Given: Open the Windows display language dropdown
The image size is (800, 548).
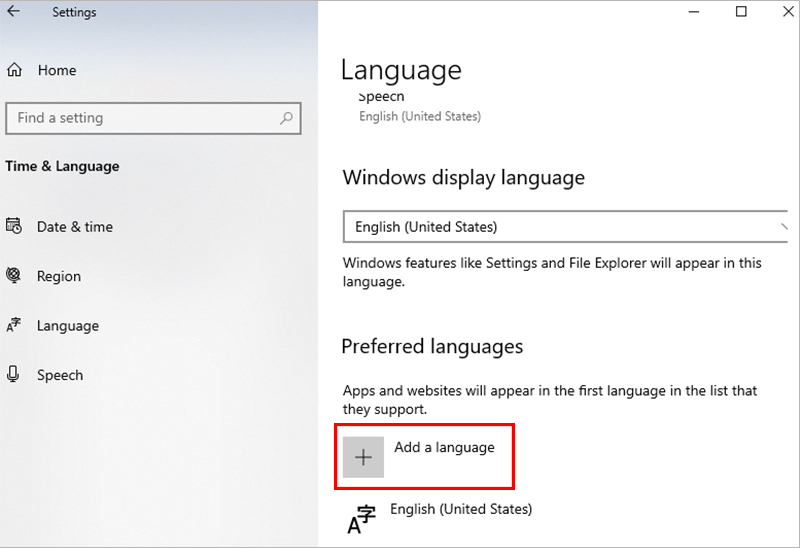Looking at the screenshot, I should pyautogui.click(x=565, y=227).
